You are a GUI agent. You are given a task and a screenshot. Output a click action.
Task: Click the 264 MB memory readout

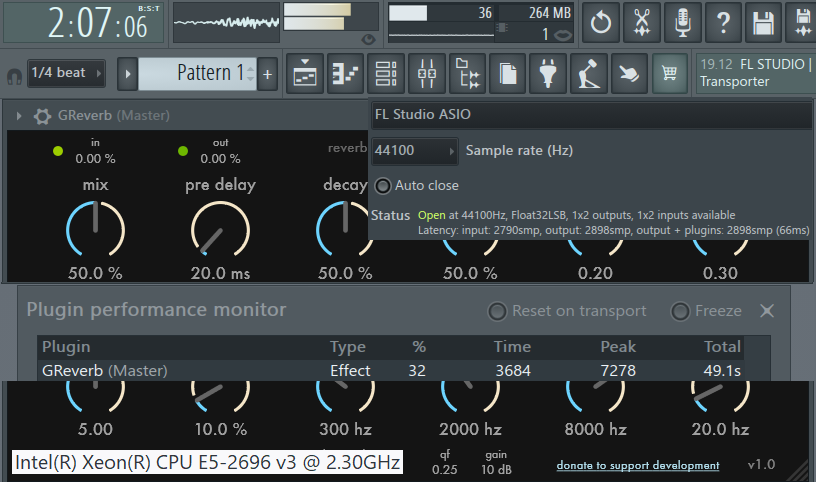point(550,12)
